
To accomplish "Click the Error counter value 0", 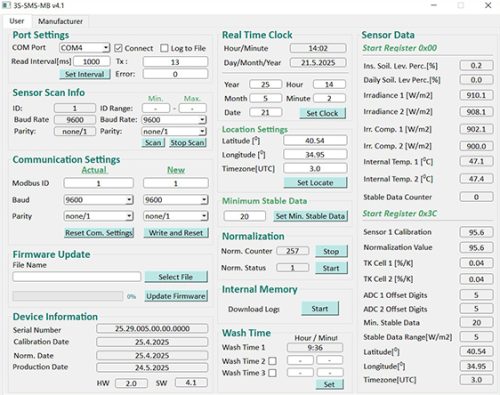I will tap(175, 74).
